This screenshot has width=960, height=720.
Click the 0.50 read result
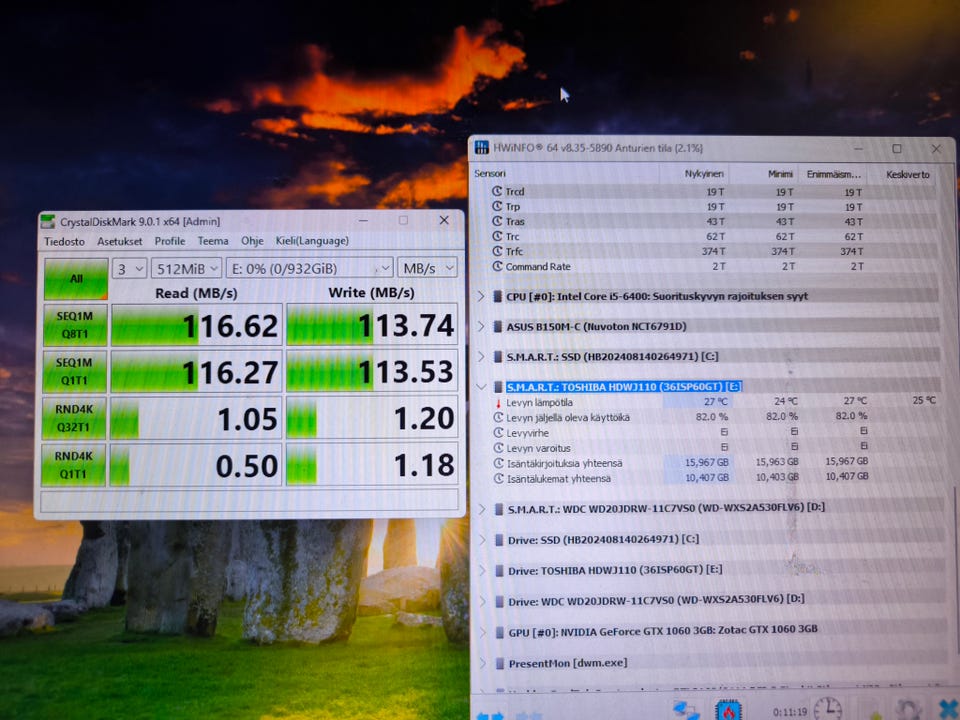pyautogui.click(x=195, y=465)
